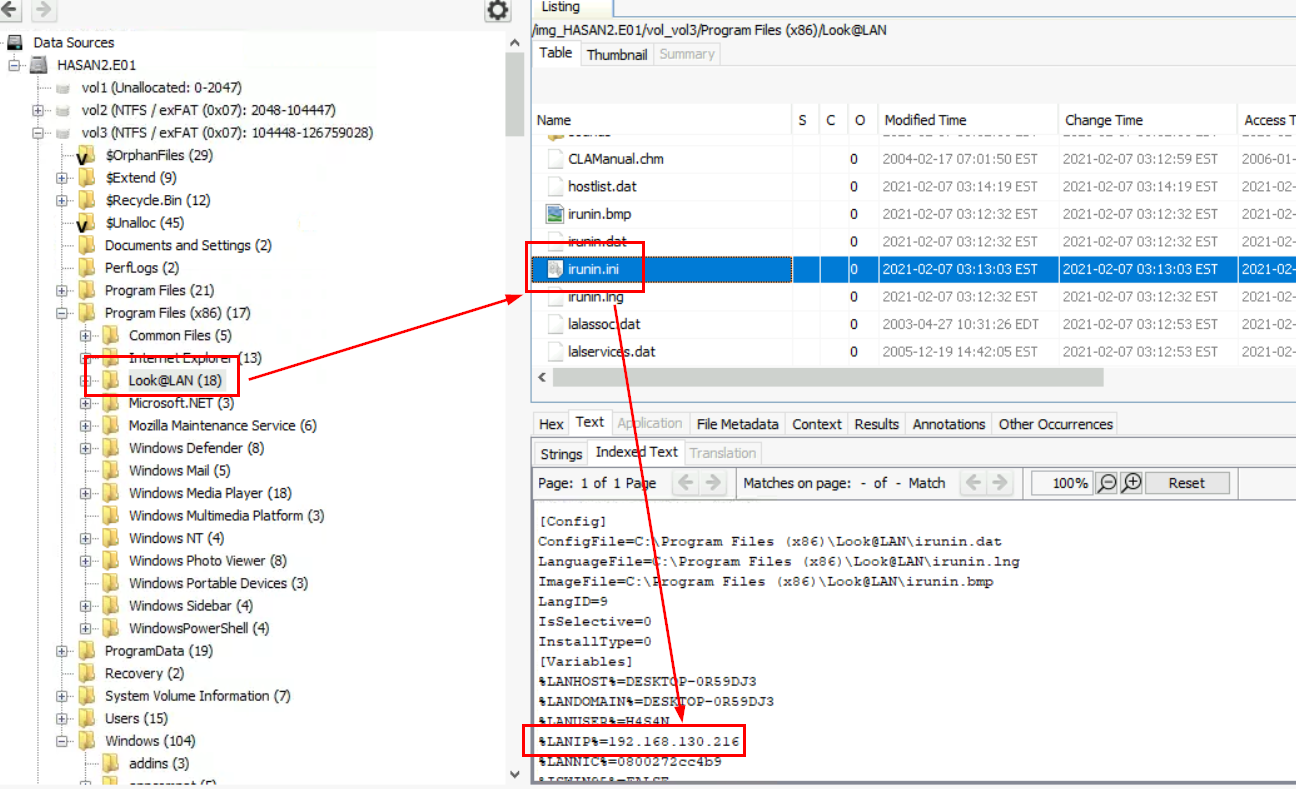Click the zoom in magnifier icon

[1131, 483]
